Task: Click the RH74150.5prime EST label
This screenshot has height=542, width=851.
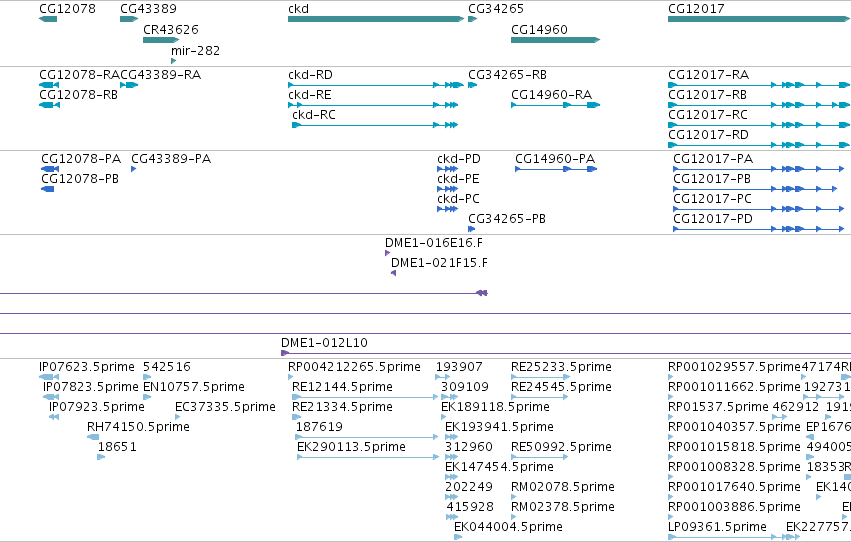Action: click(x=138, y=427)
